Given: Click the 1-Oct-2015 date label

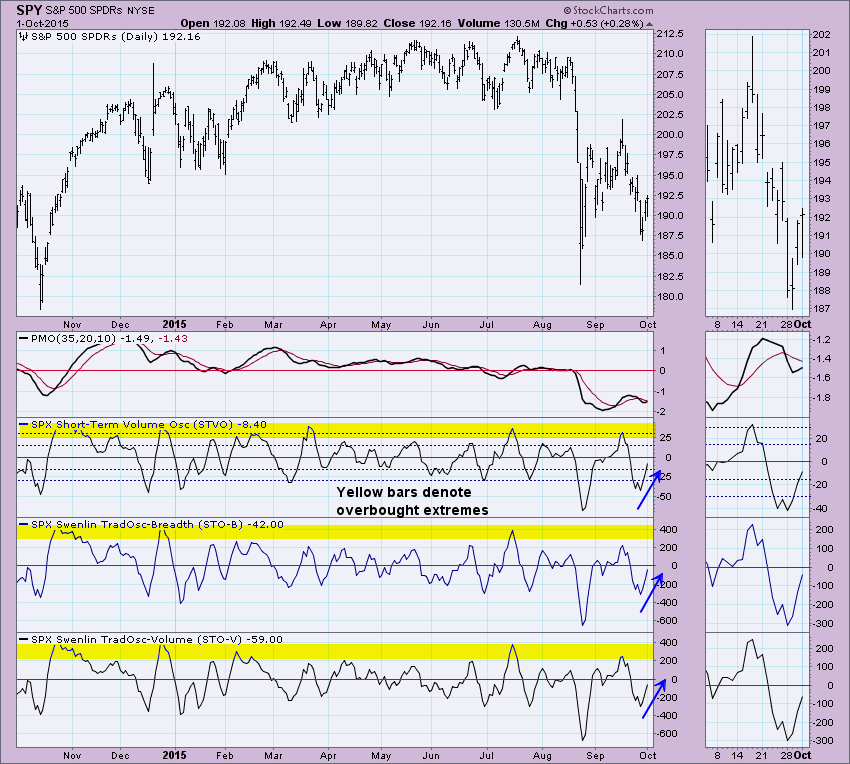Looking at the screenshot, I should [42, 24].
